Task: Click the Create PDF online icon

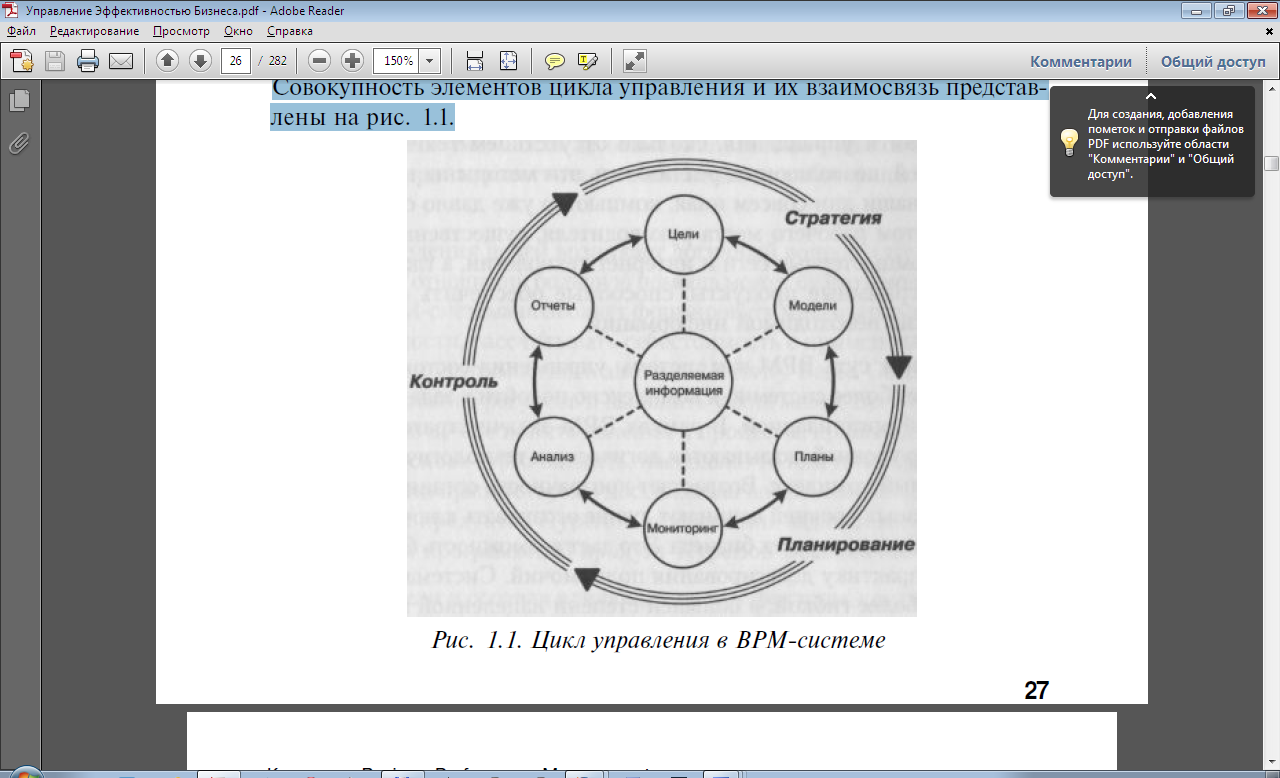Action: [x=22, y=61]
